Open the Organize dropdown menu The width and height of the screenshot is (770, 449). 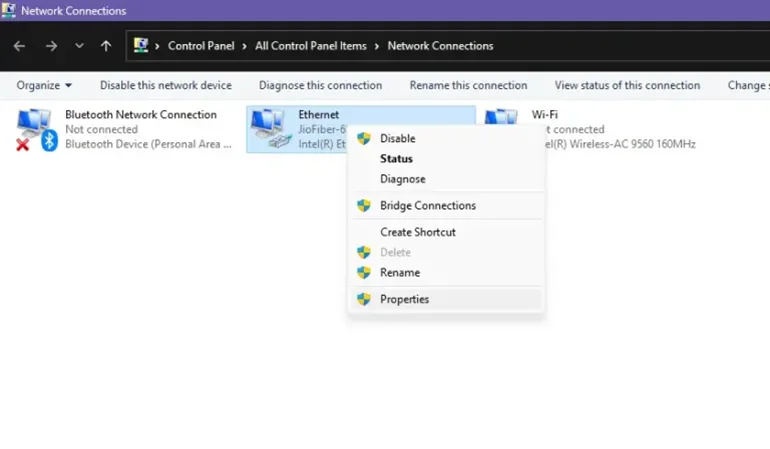44,85
